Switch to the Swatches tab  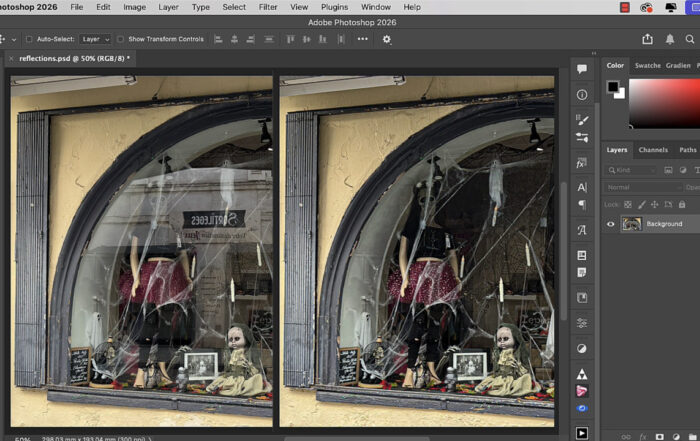[x=648, y=65]
